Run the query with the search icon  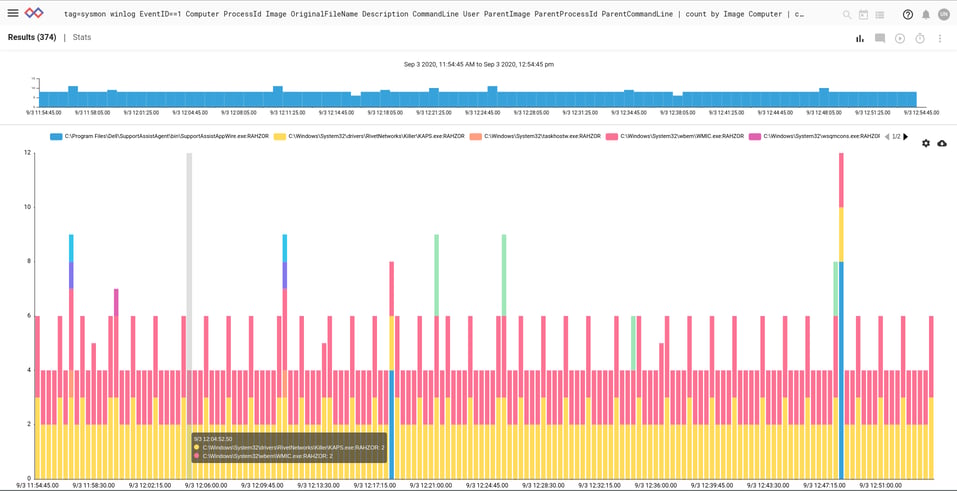[x=847, y=15]
